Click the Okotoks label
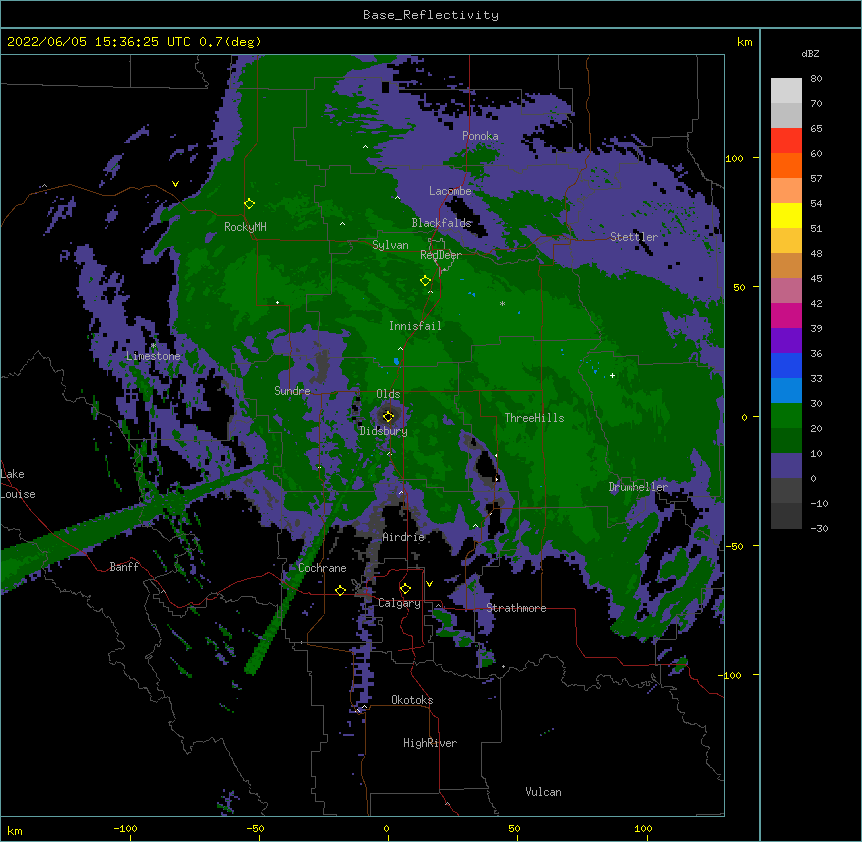The image size is (862, 842). point(412,700)
